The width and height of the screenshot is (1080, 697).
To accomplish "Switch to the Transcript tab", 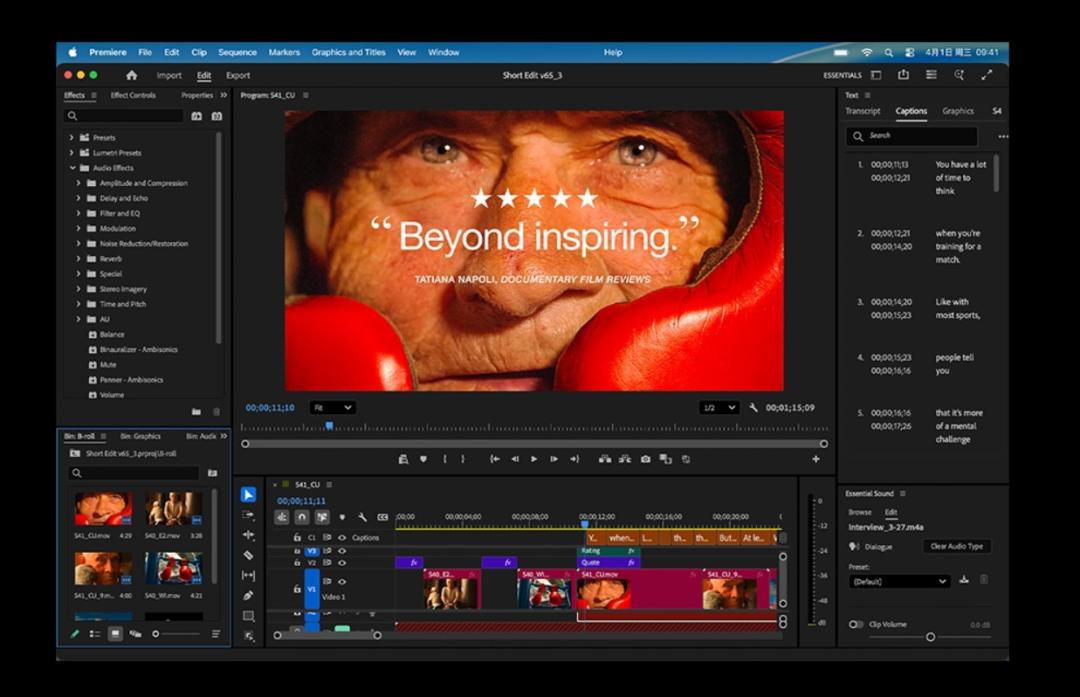I will [862, 111].
